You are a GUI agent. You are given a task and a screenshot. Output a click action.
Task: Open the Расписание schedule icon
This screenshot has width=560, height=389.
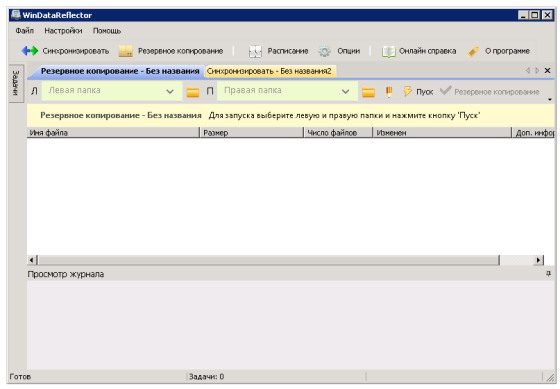(255, 52)
